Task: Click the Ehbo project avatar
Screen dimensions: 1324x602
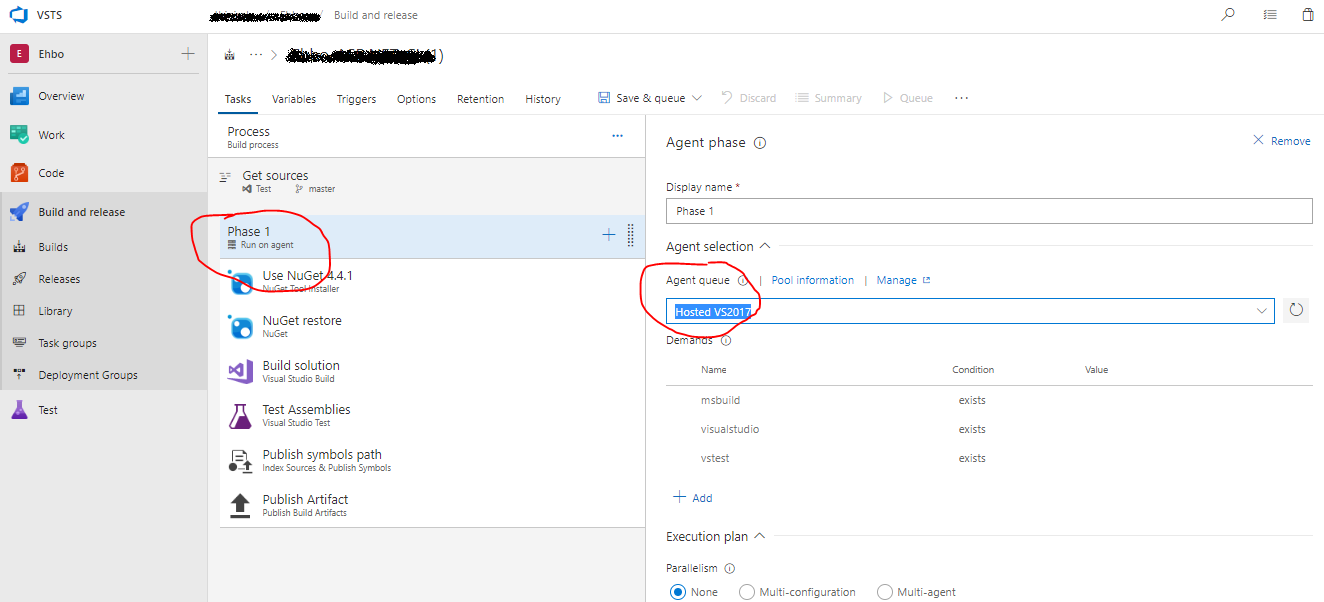Action: click(19, 54)
